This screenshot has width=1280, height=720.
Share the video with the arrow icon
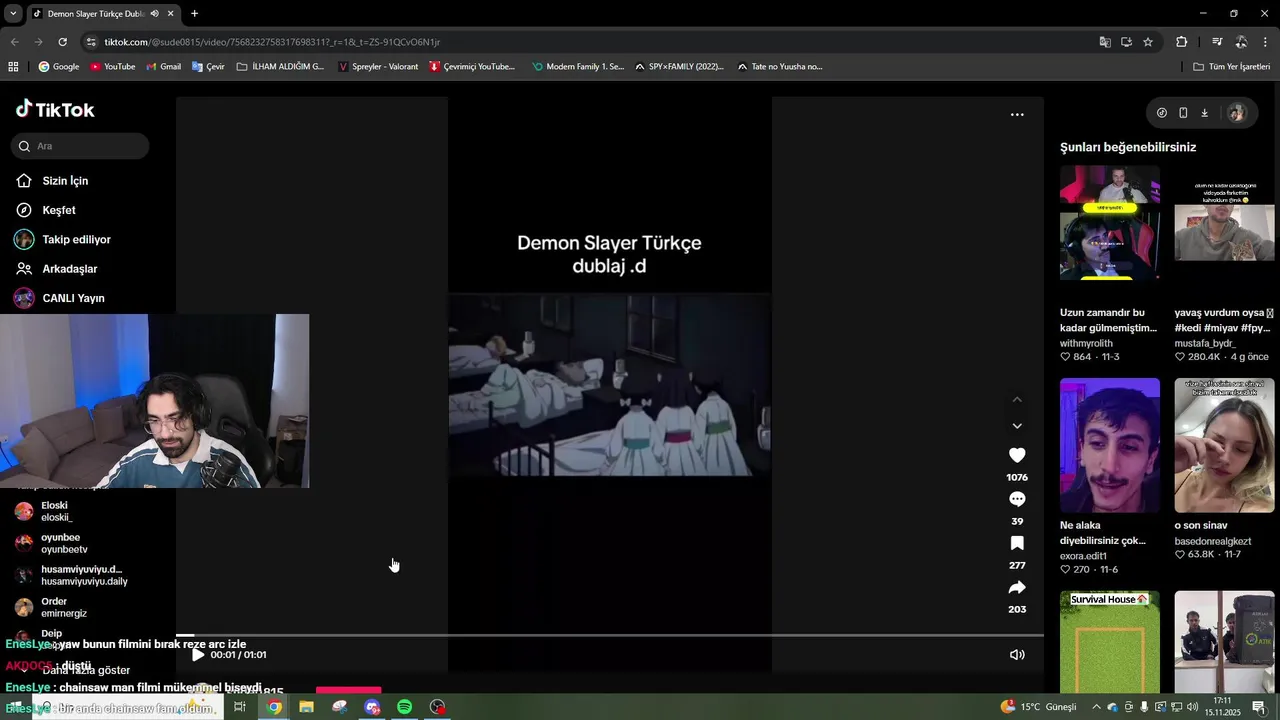tap(1017, 587)
